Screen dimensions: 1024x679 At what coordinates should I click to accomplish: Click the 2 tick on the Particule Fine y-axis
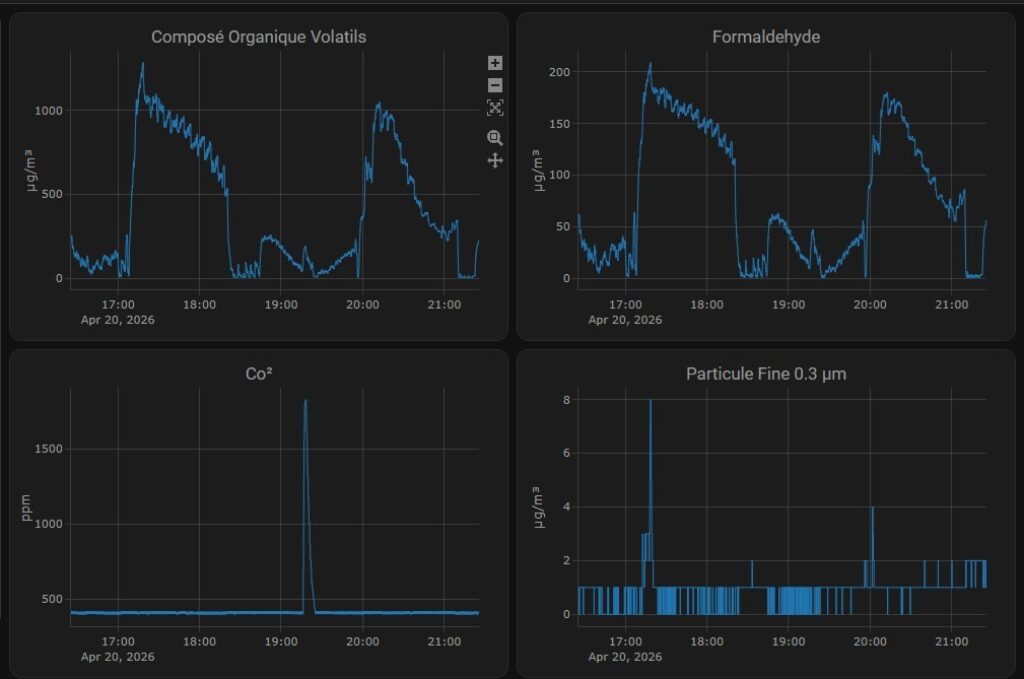pyautogui.click(x=566, y=560)
